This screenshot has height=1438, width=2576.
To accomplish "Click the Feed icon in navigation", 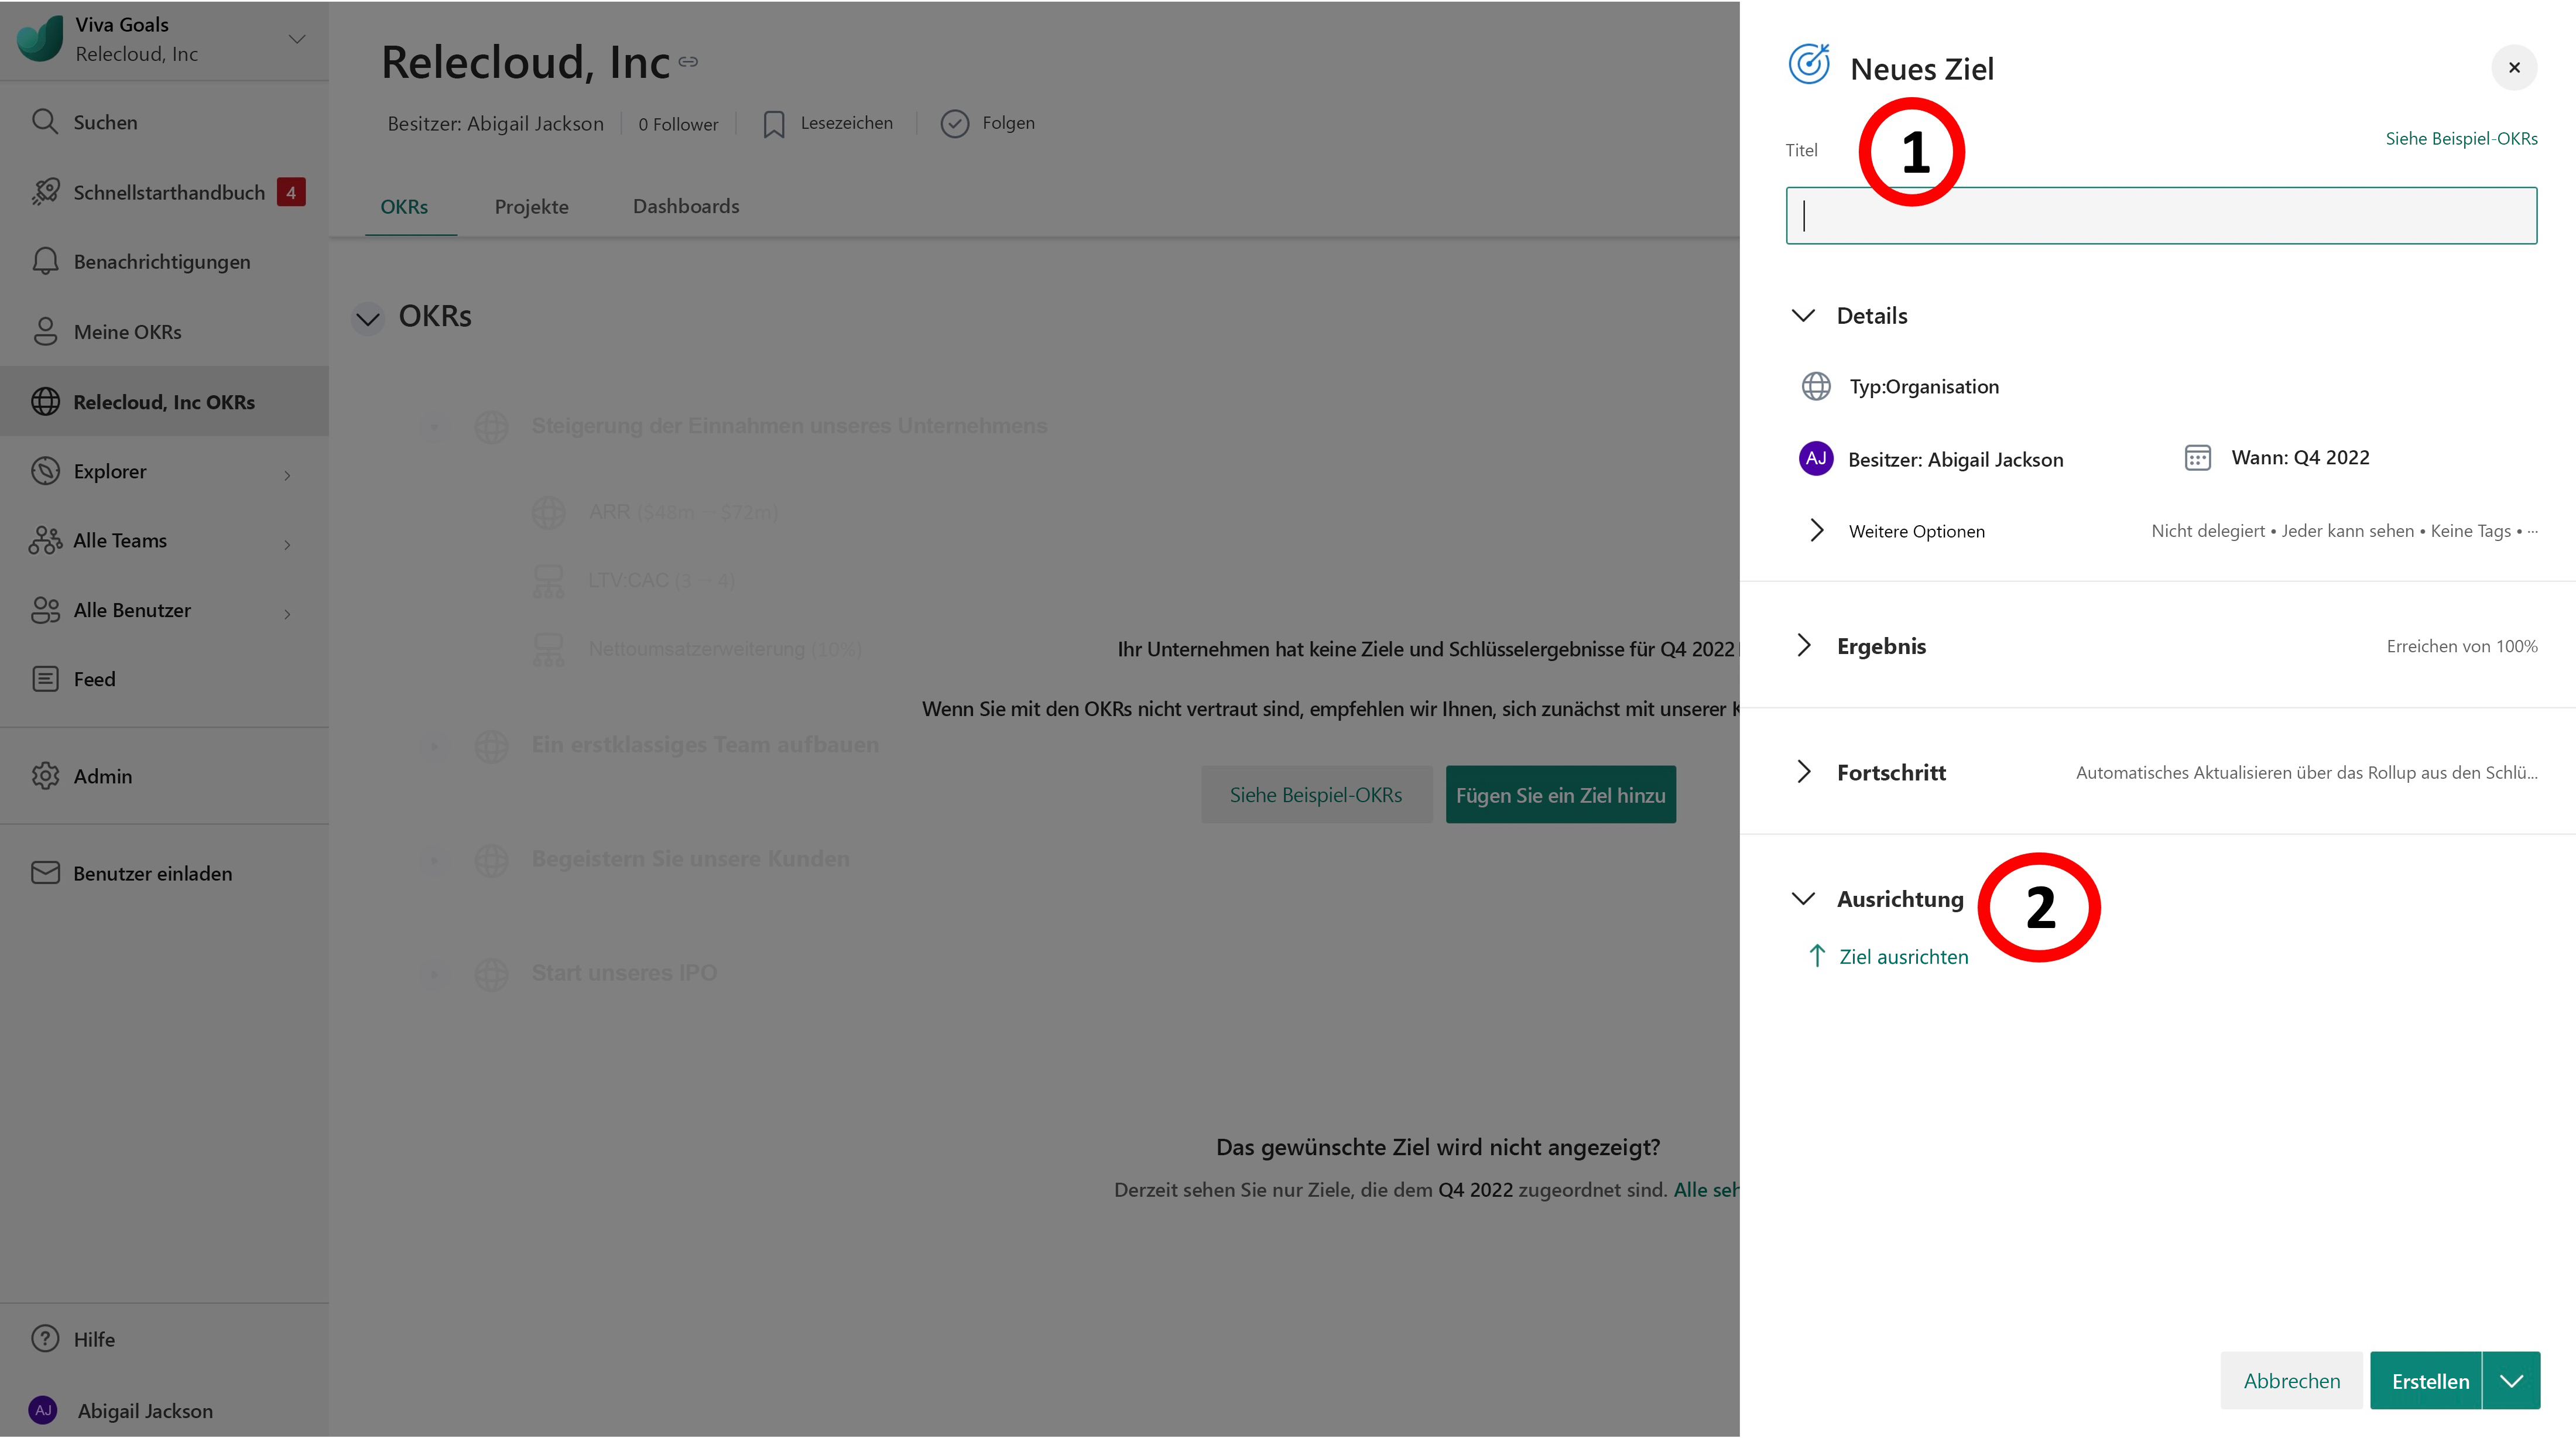I will point(48,677).
